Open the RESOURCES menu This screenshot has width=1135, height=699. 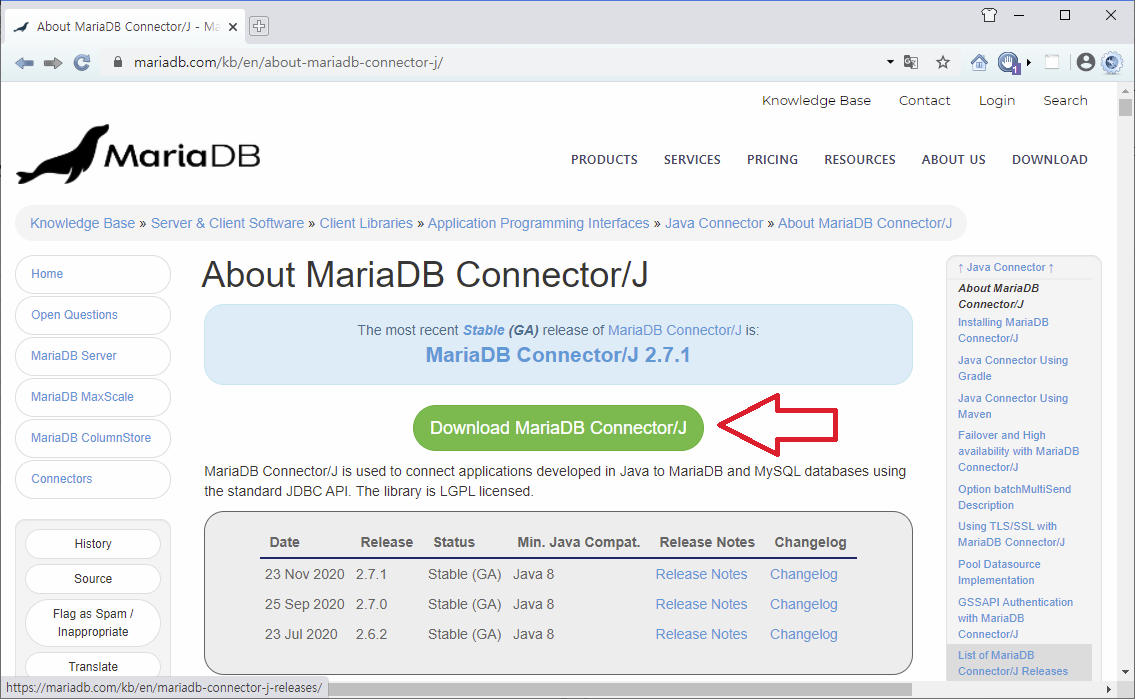click(859, 160)
